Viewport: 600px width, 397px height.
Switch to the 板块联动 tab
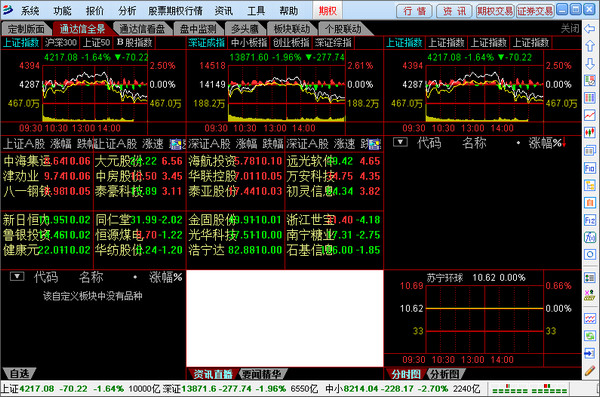point(292,29)
